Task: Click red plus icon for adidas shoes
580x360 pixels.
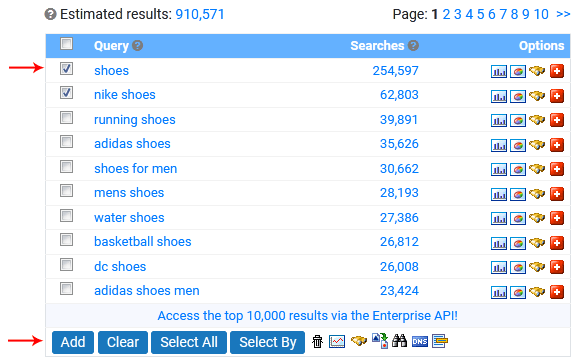Action: (557, 145)
